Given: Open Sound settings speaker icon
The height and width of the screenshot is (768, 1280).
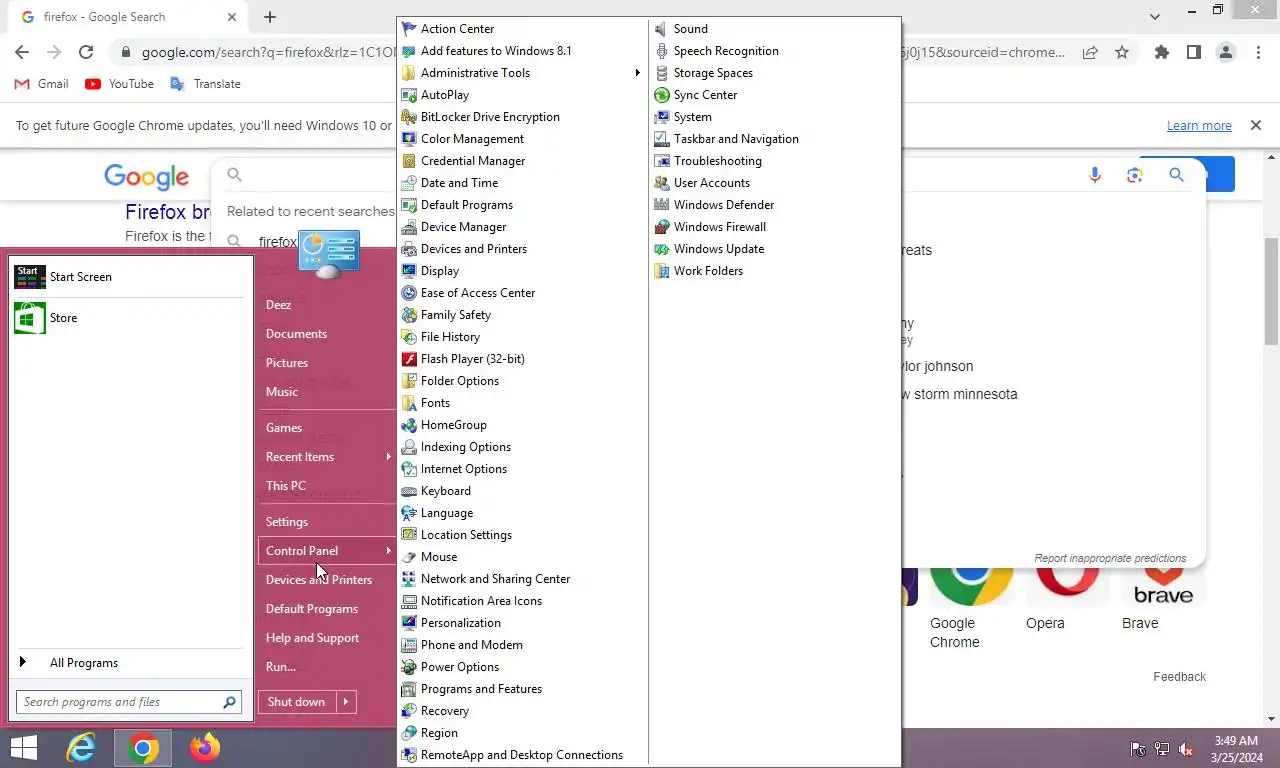Looking at the screenshot, I should pyautogui.click(x=661, y=29).
